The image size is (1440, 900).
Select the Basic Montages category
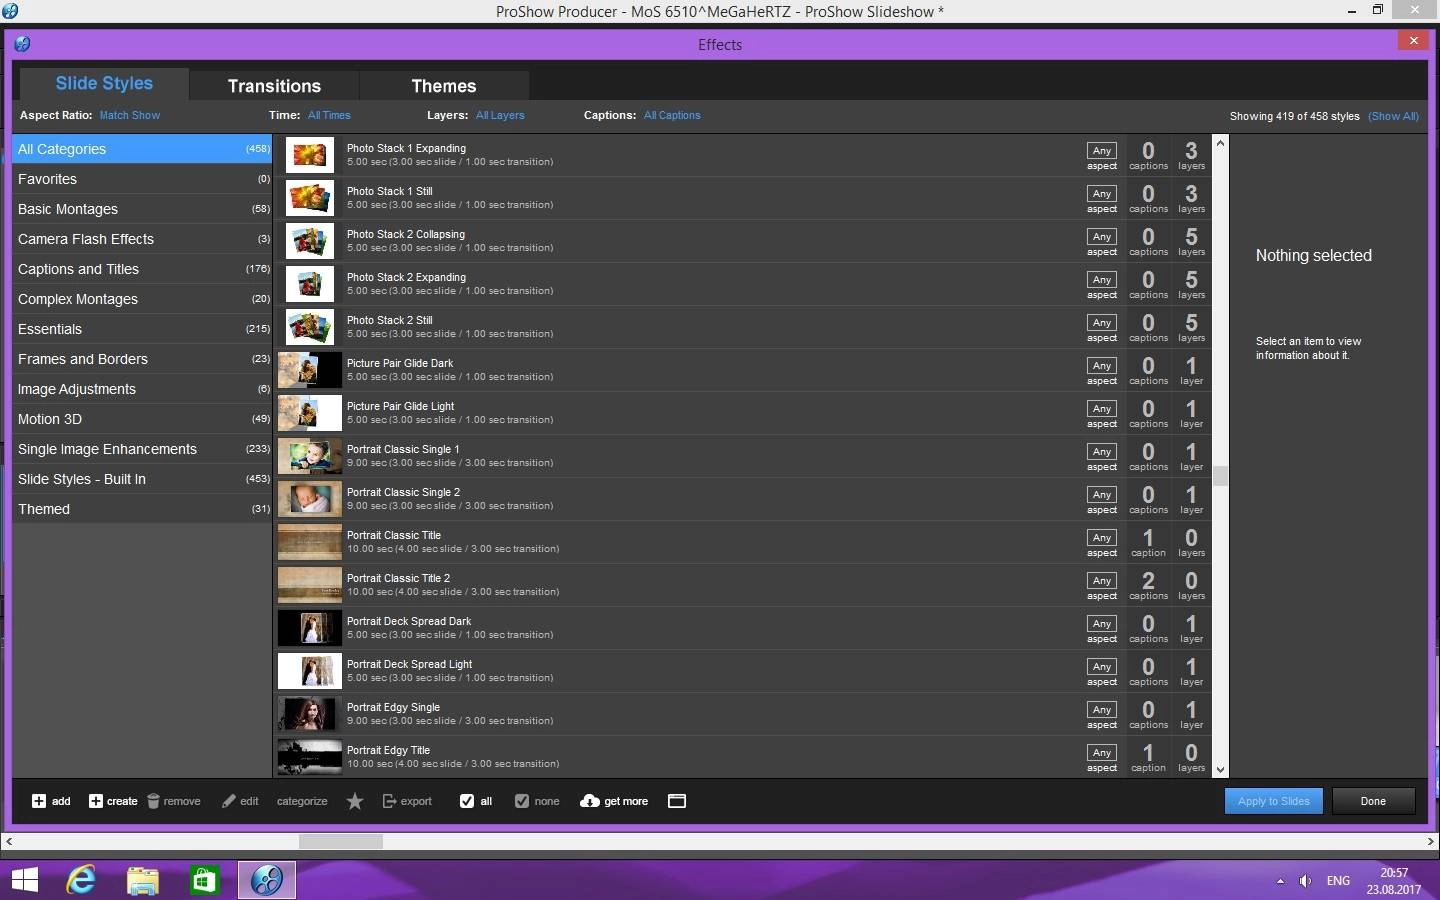(x=142, y=209)
